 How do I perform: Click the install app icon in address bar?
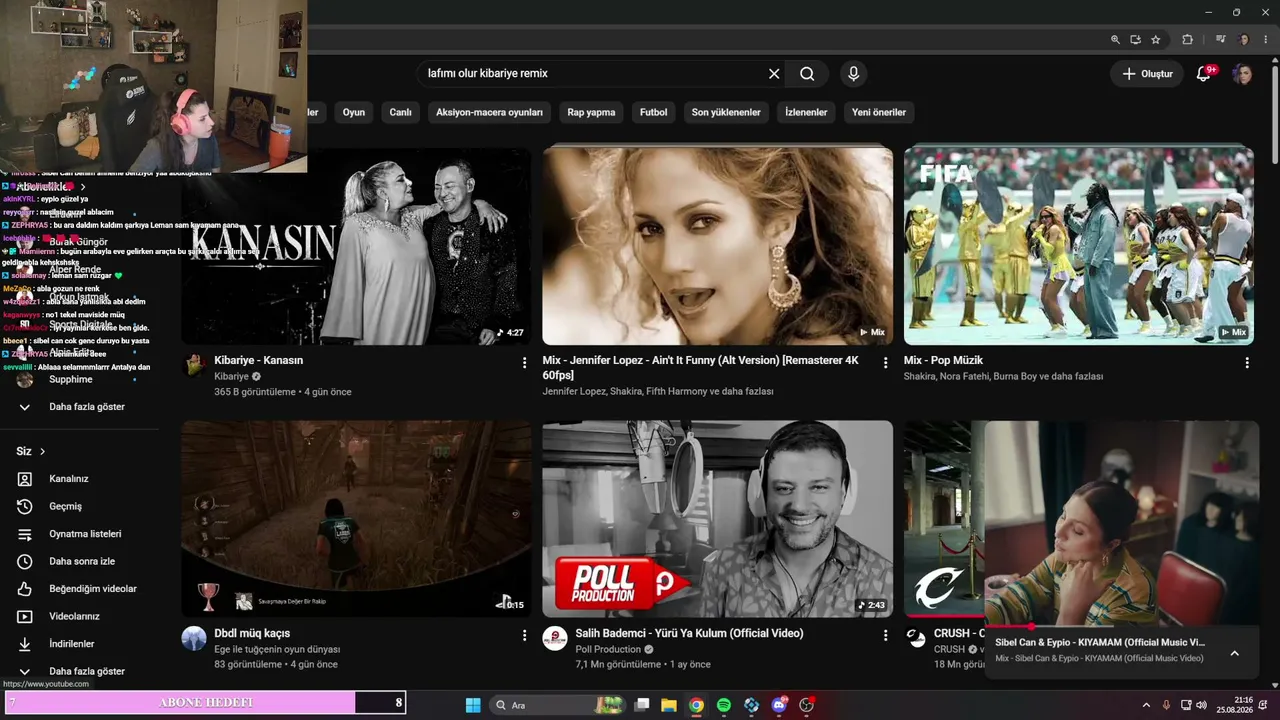1135,40
